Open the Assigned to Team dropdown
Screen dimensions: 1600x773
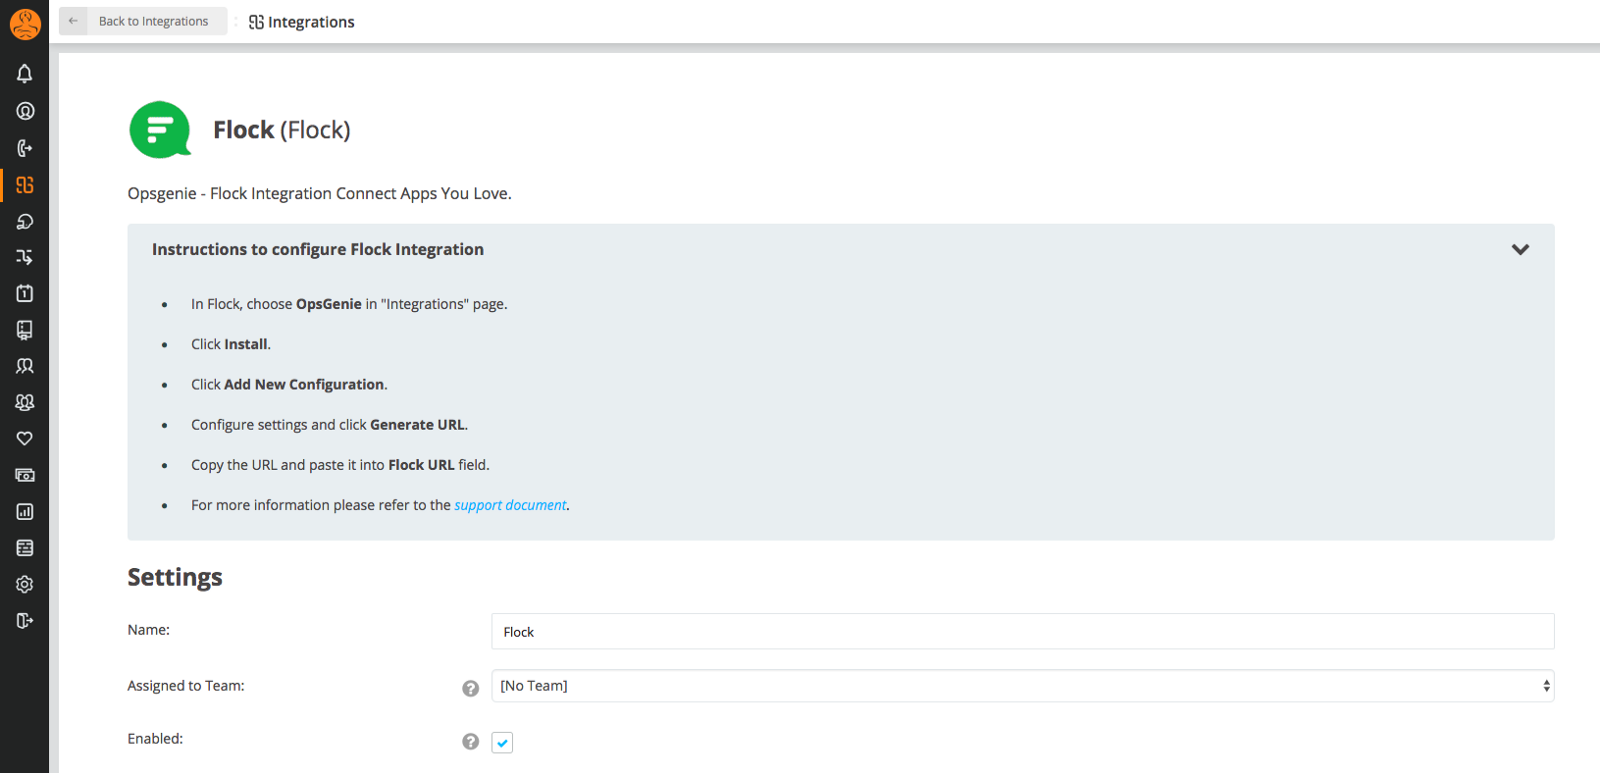point(1023,686)
